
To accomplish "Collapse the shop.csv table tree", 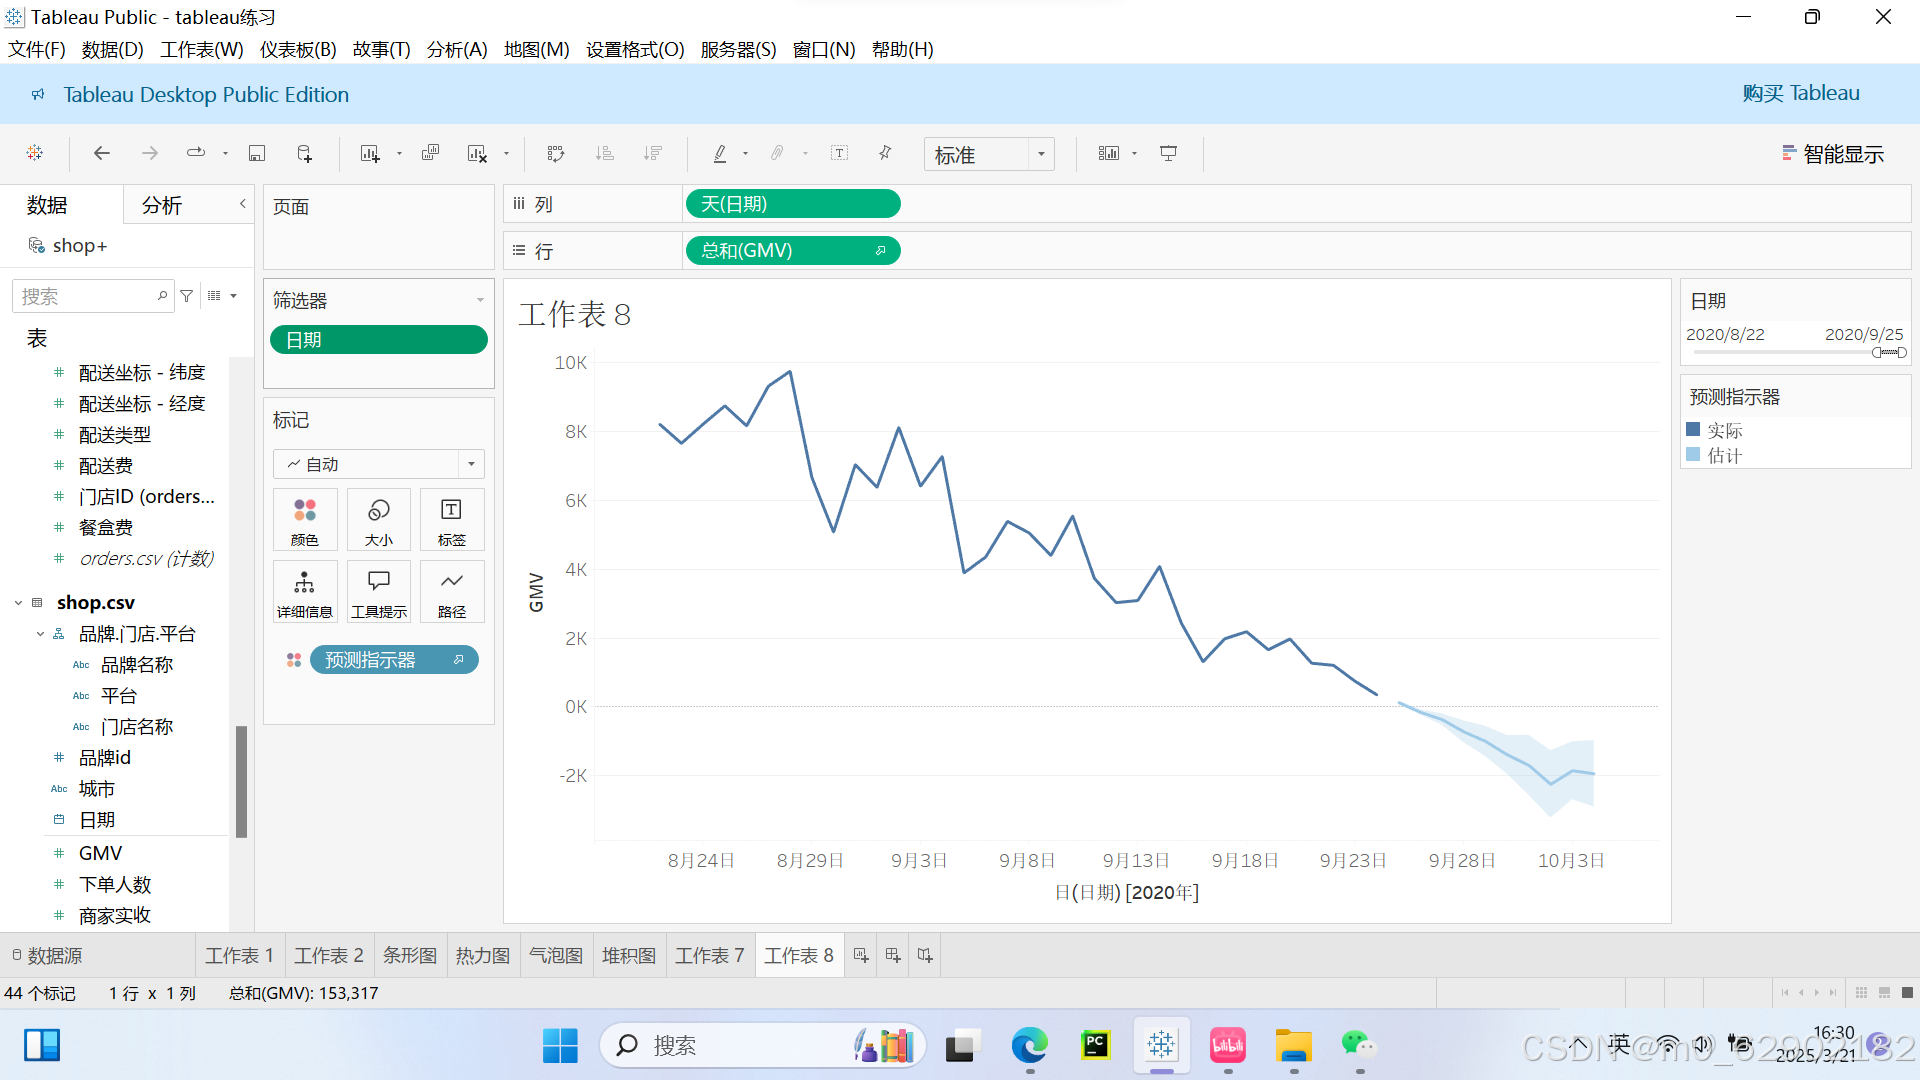I will pyautogui.click(x=19, y=603).
